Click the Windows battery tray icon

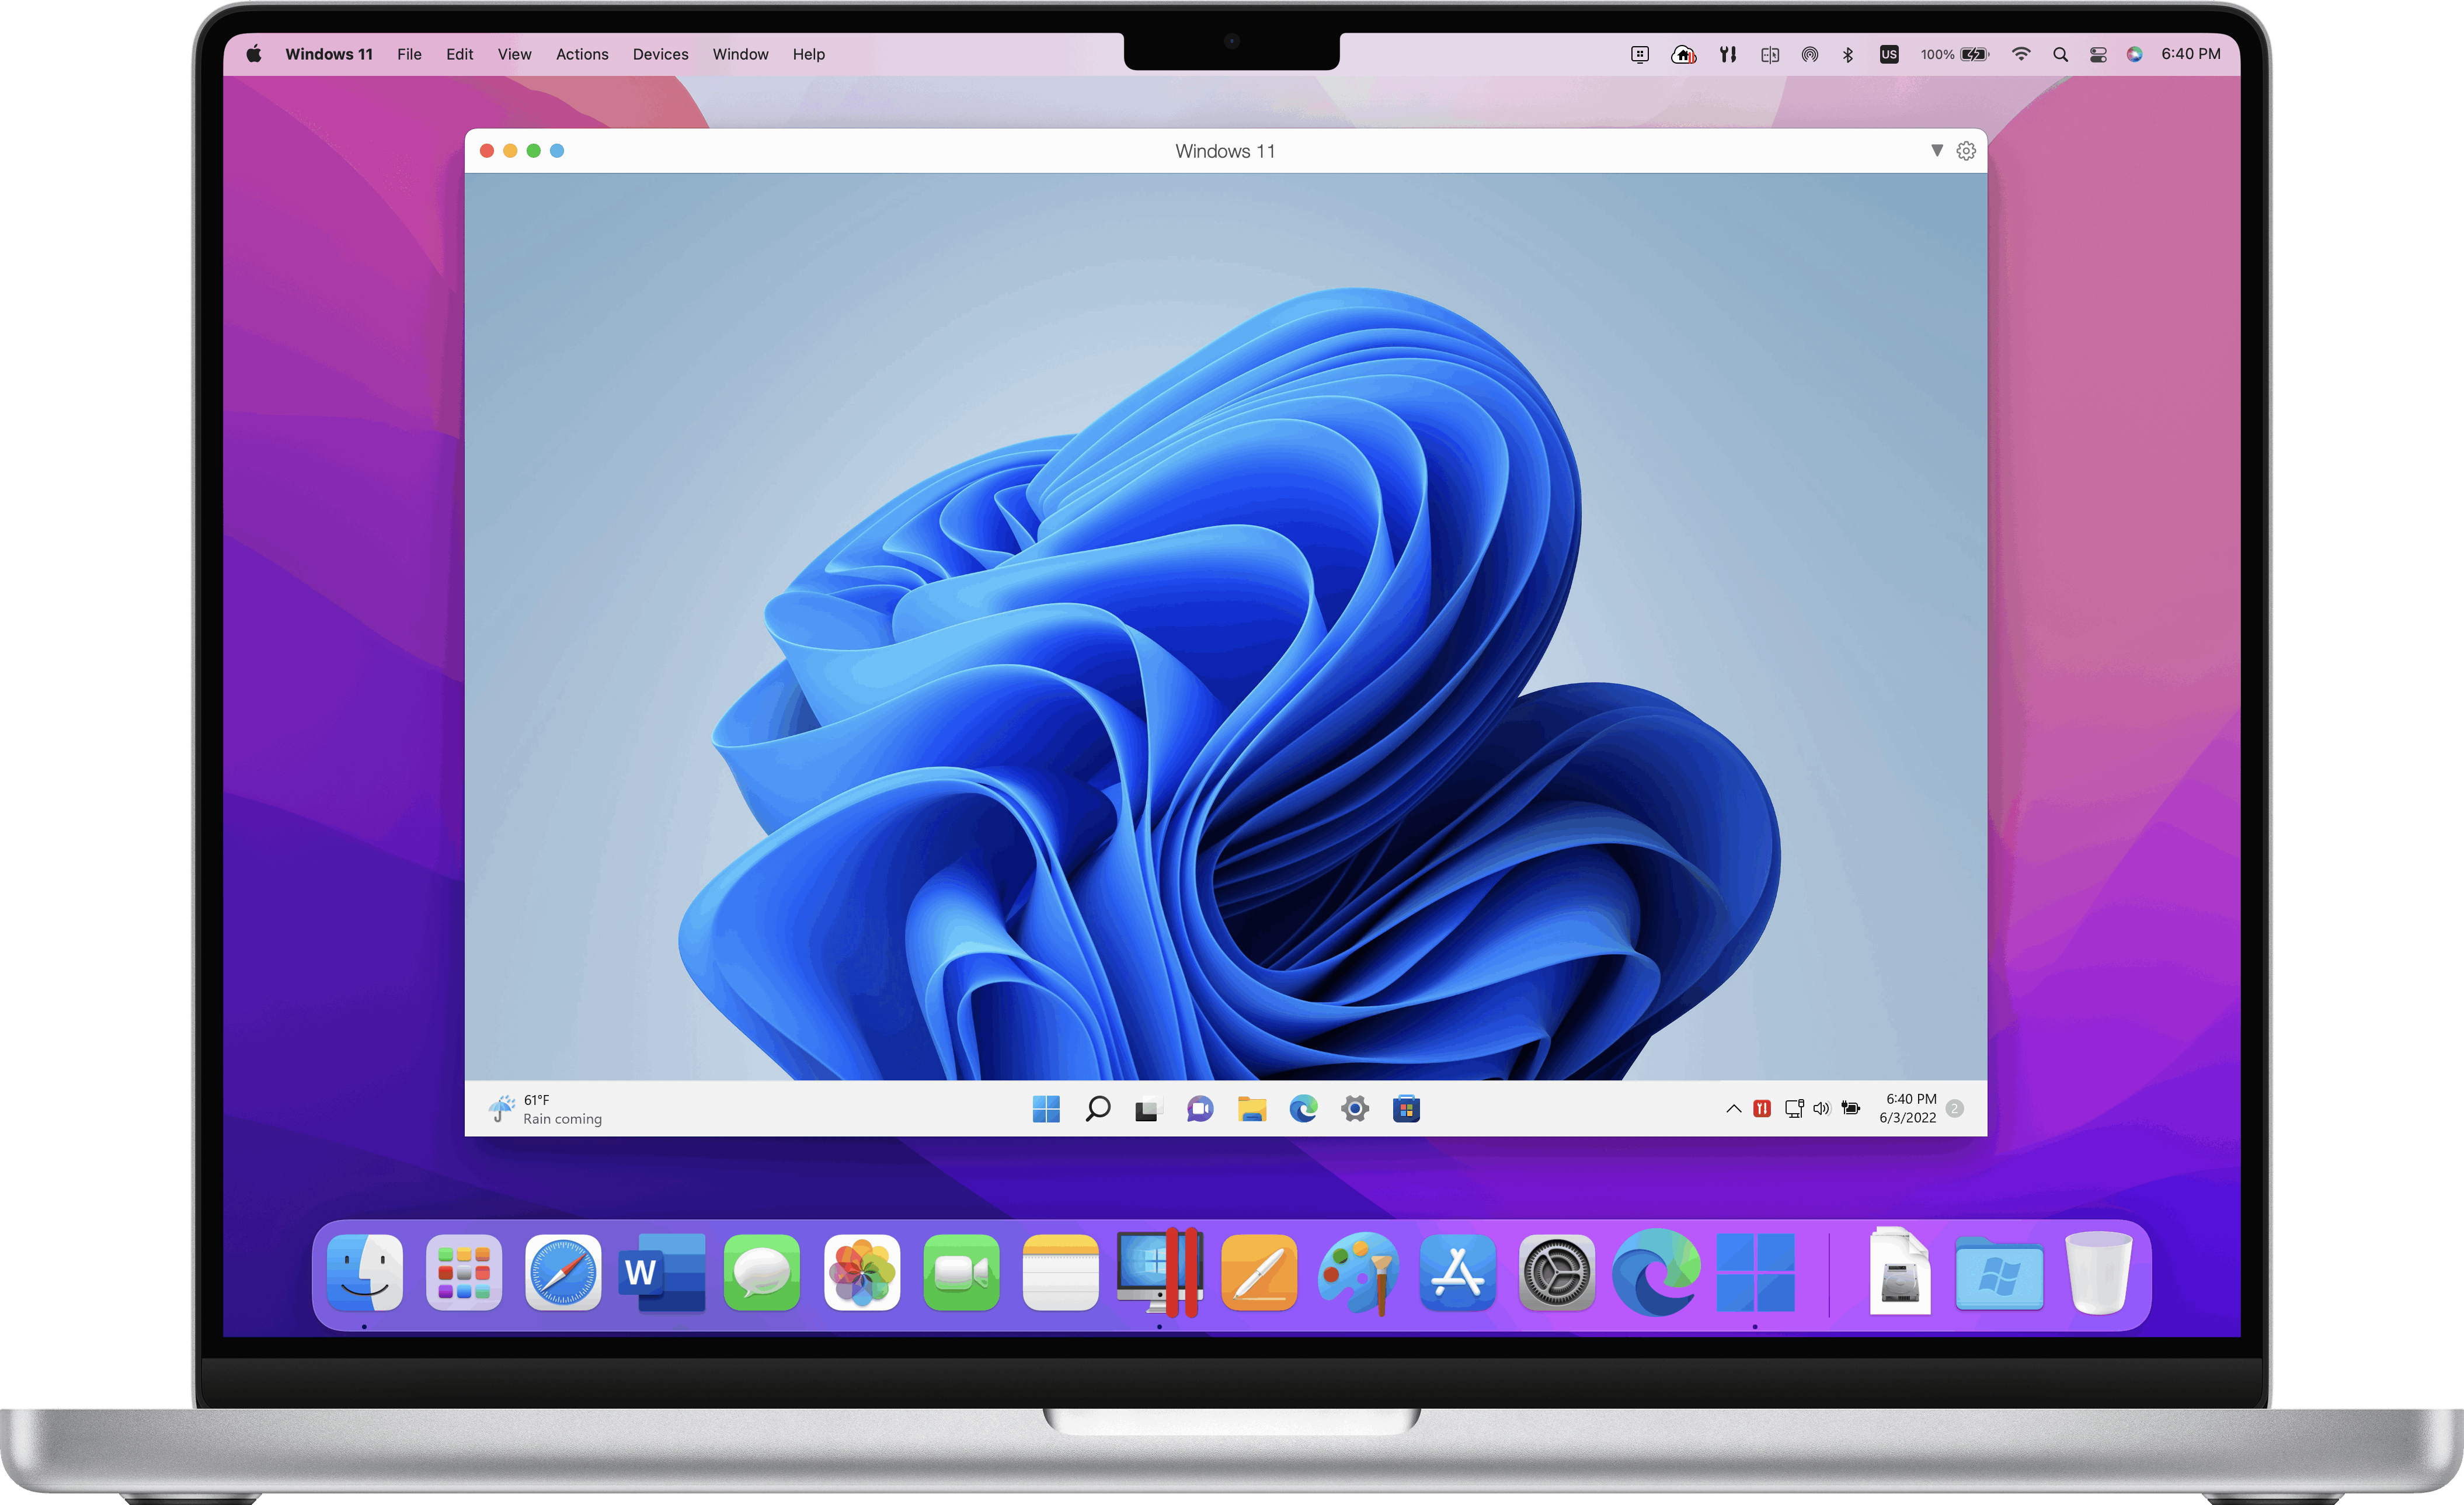click(1851, 1108)
